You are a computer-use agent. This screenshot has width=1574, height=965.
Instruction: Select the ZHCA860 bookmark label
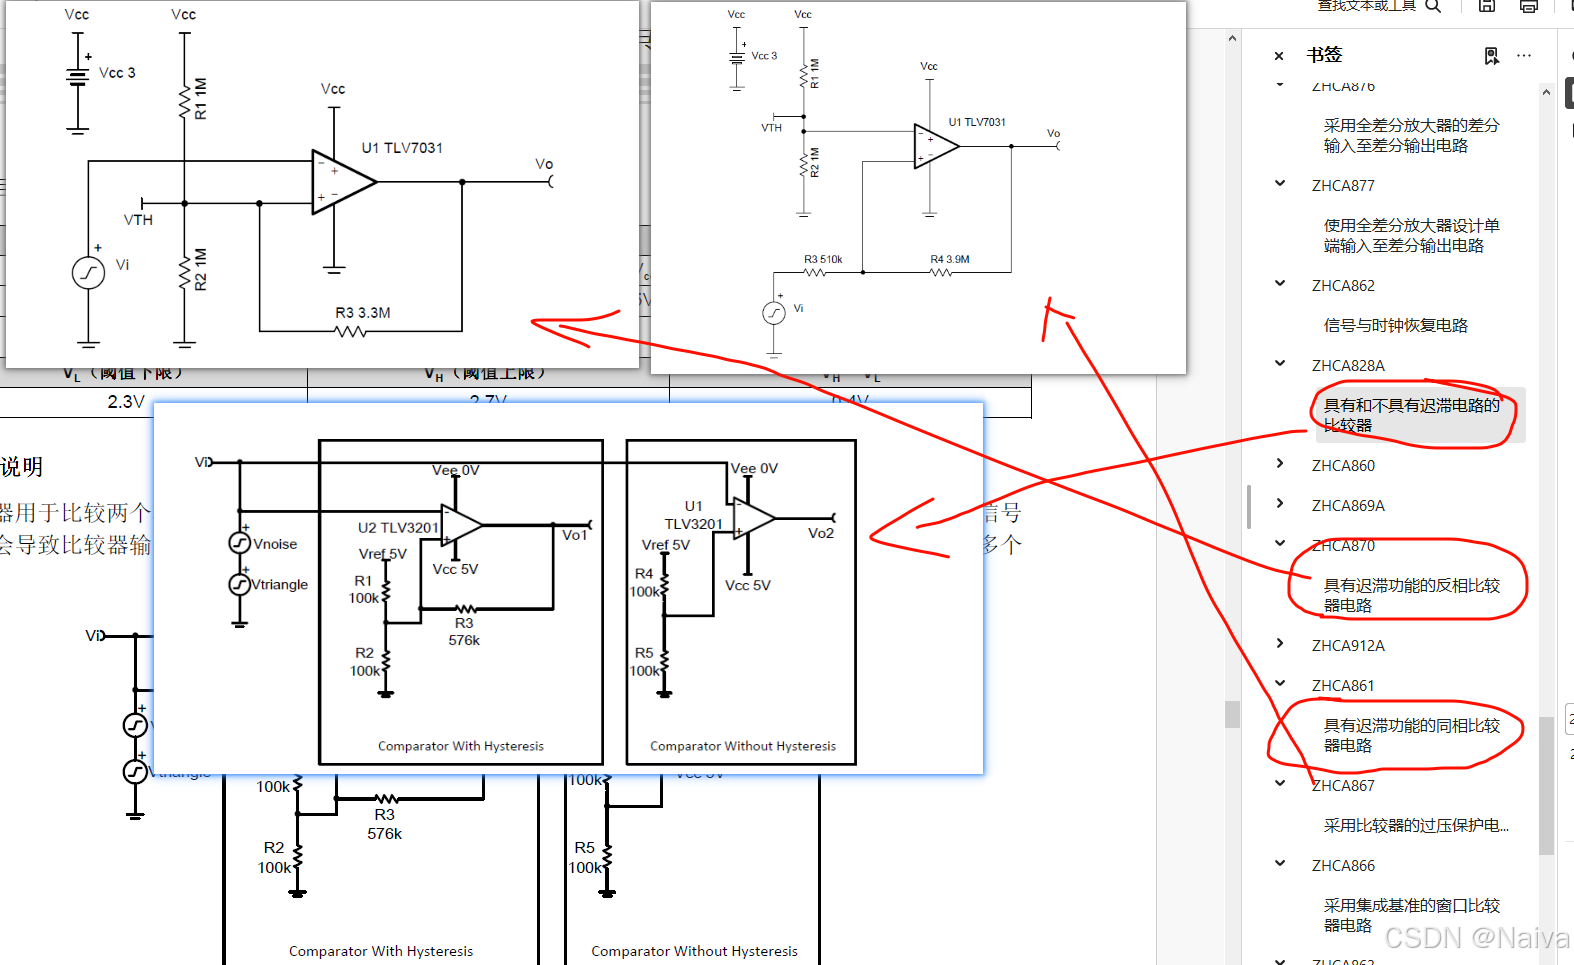(x=1343, y=466)
